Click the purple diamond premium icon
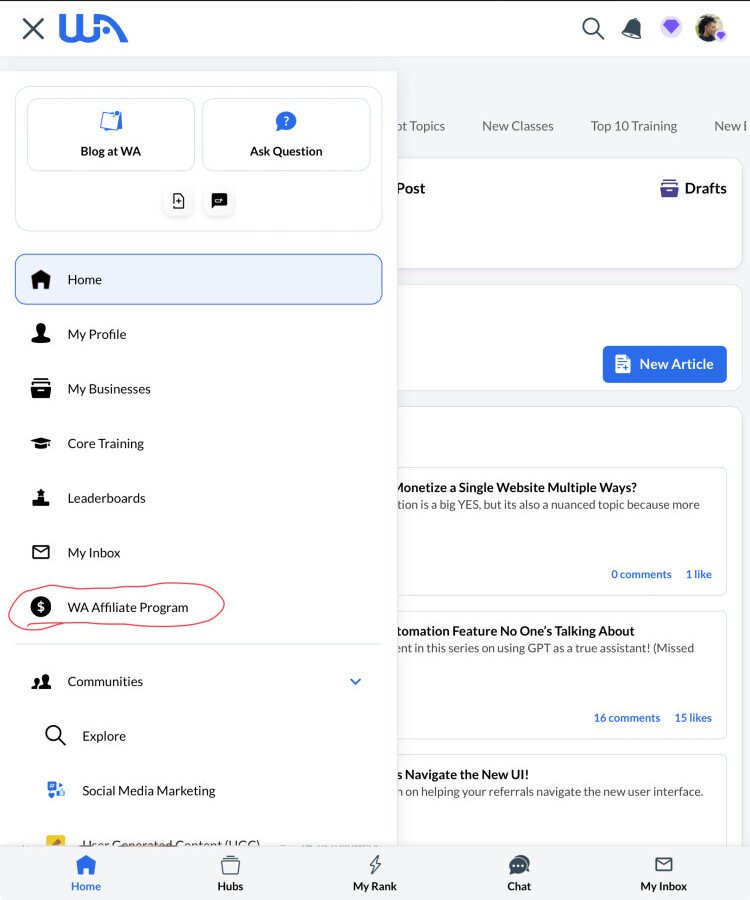This screenshot has height=900, width=750. point(670,27)
